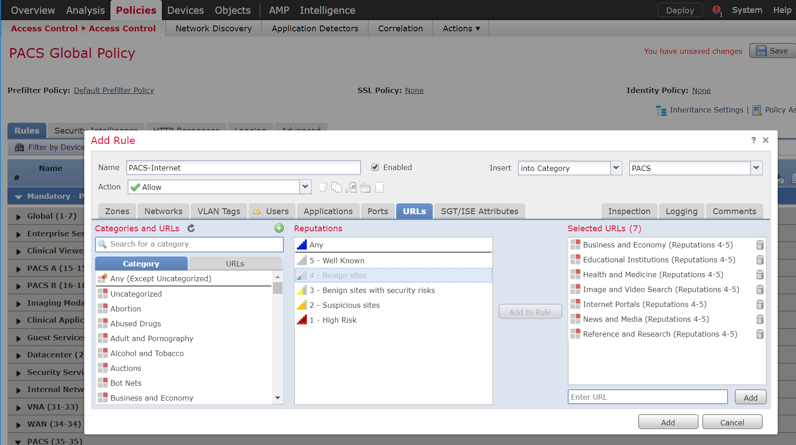Click the Search for a category field

click(x=190, y=244)
